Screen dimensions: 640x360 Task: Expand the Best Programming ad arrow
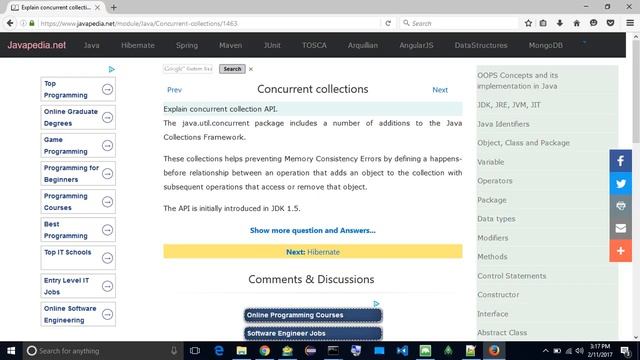coord(107,230)
